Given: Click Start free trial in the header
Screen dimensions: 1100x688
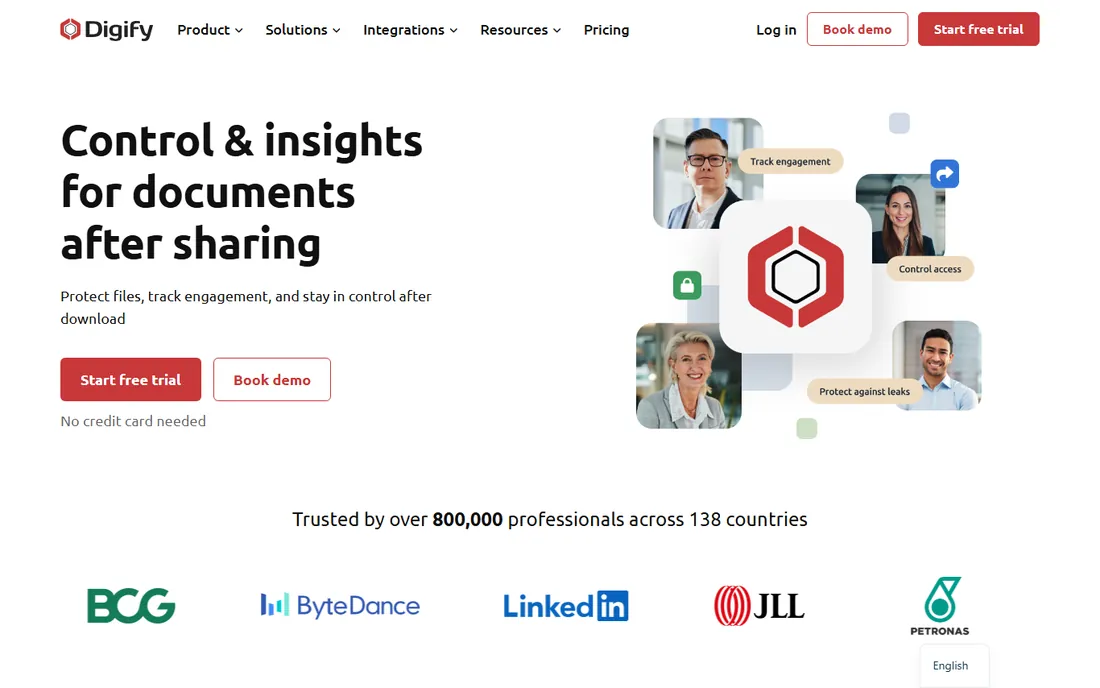Looking at the screenshot, I should 978,29.
